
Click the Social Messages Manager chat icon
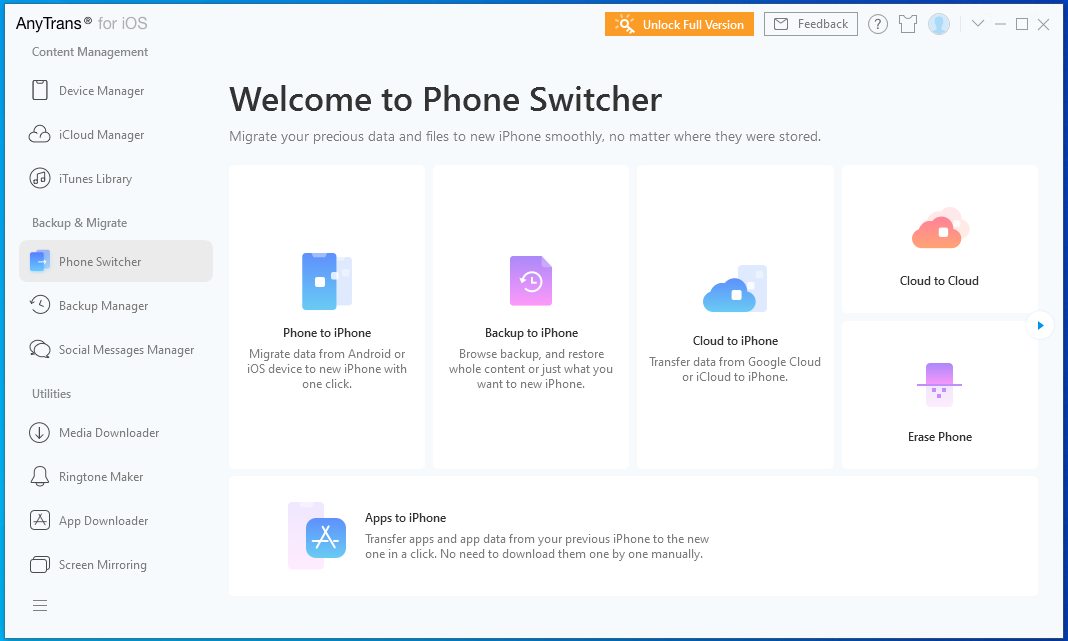(40, 349)
